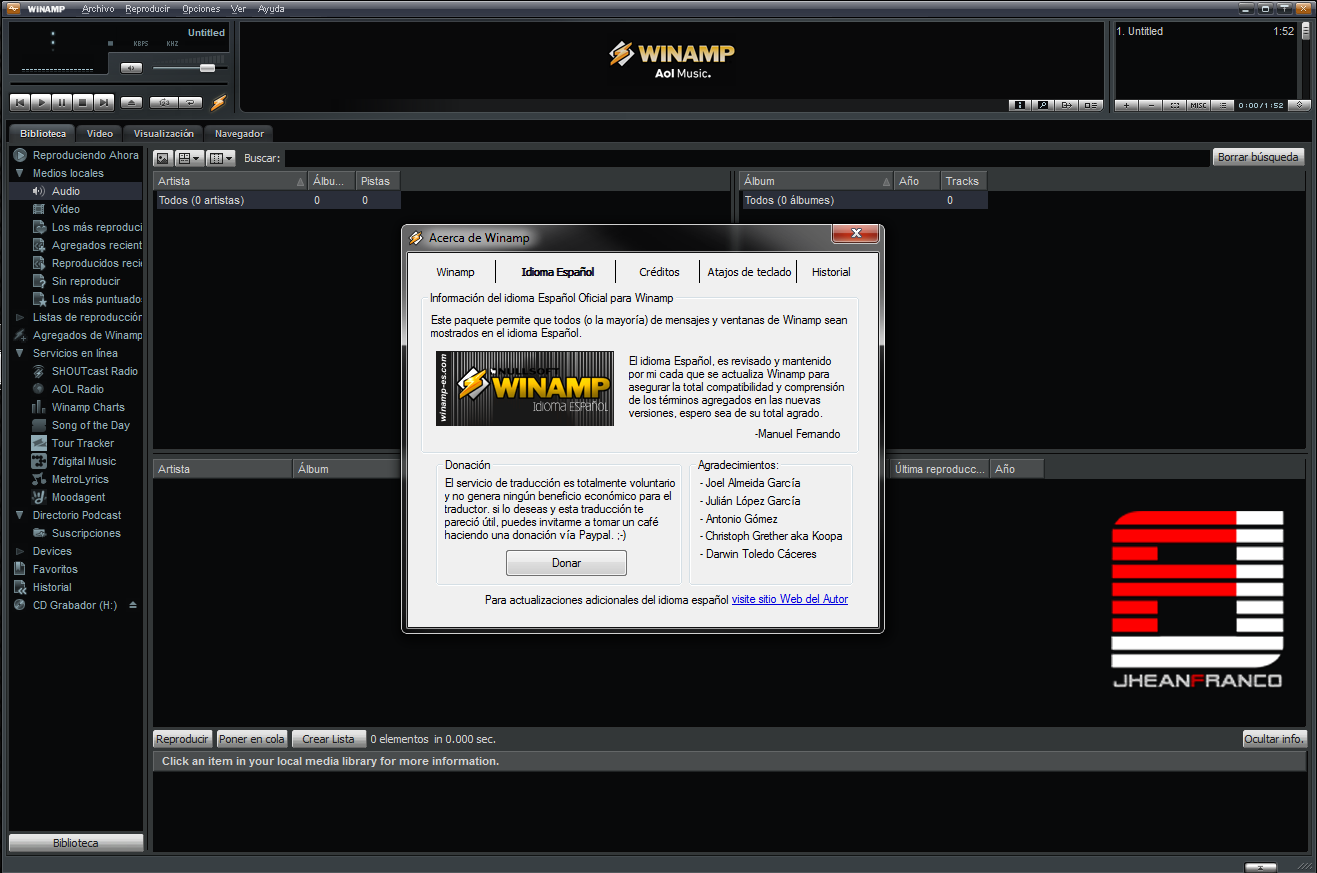Open the 'visite sitio Web del Autor' link
Viewport: 1317px width, 873px height.
click(x=790, y=599)
